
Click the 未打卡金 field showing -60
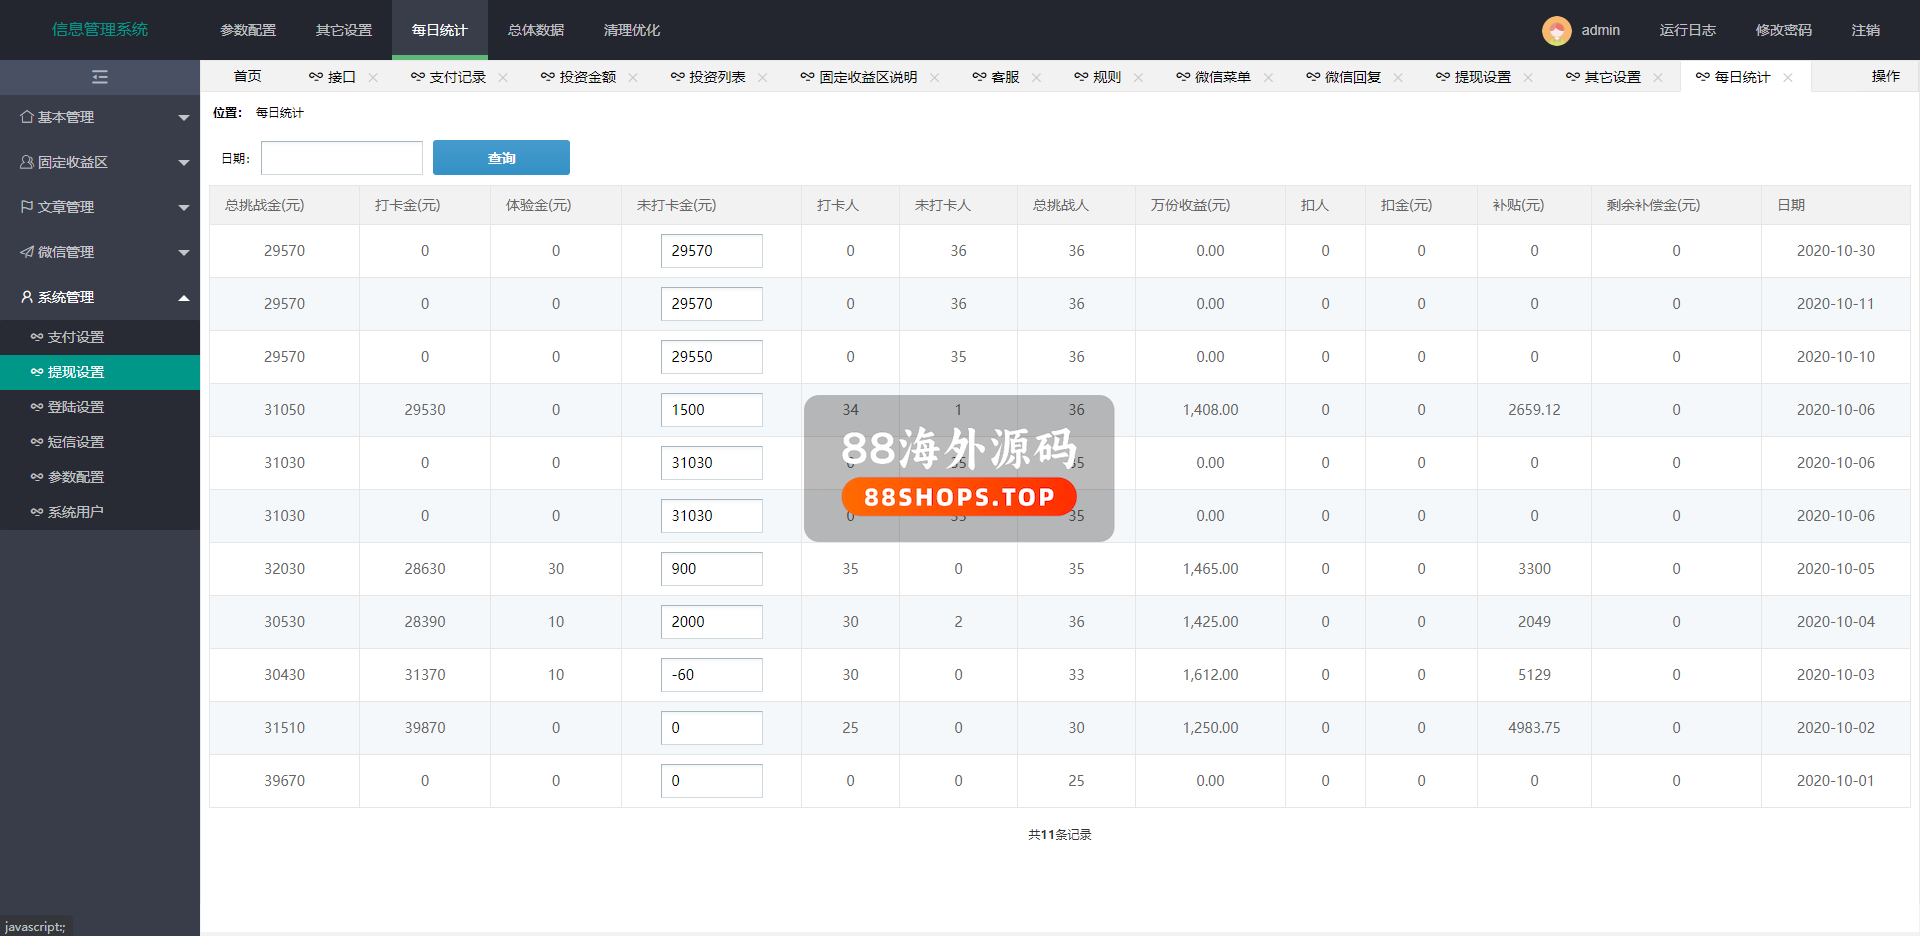click(711, 675)
